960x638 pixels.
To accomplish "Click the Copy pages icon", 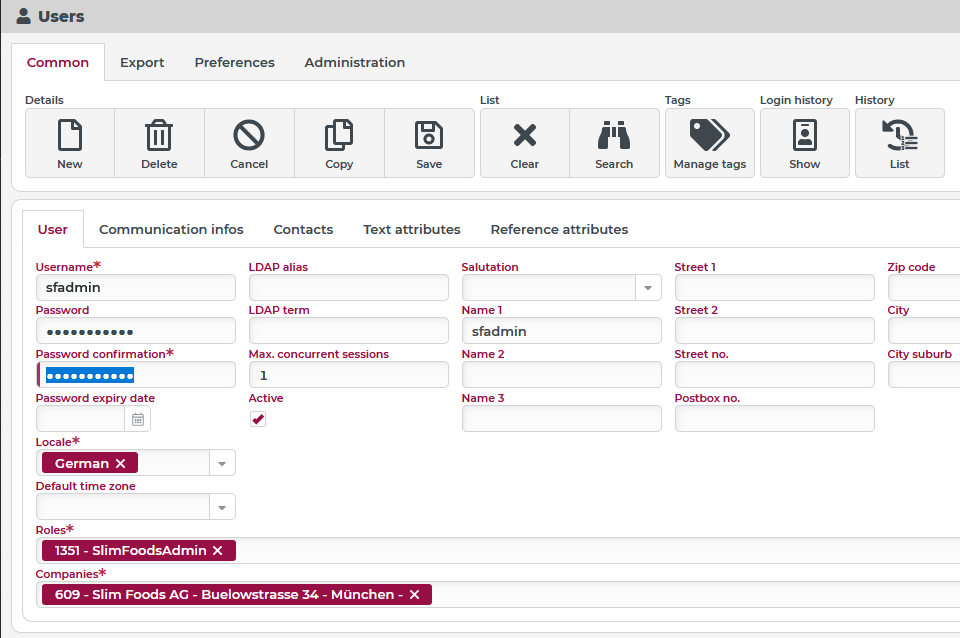I will tap(339, 135).
